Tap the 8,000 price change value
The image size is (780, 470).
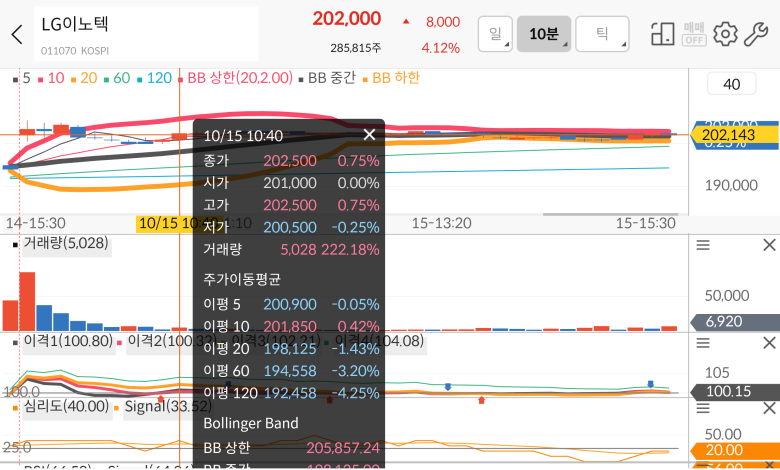tap(443, 22)
